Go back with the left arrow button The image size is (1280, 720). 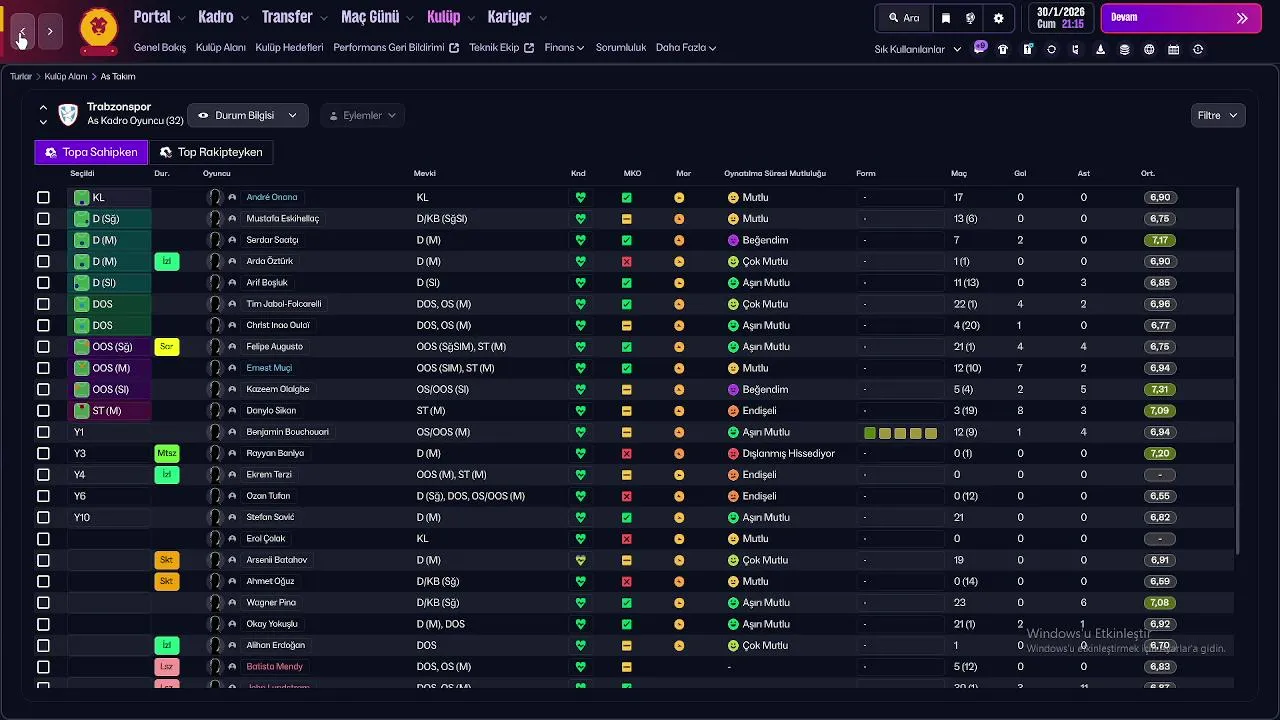pos(22,32)
